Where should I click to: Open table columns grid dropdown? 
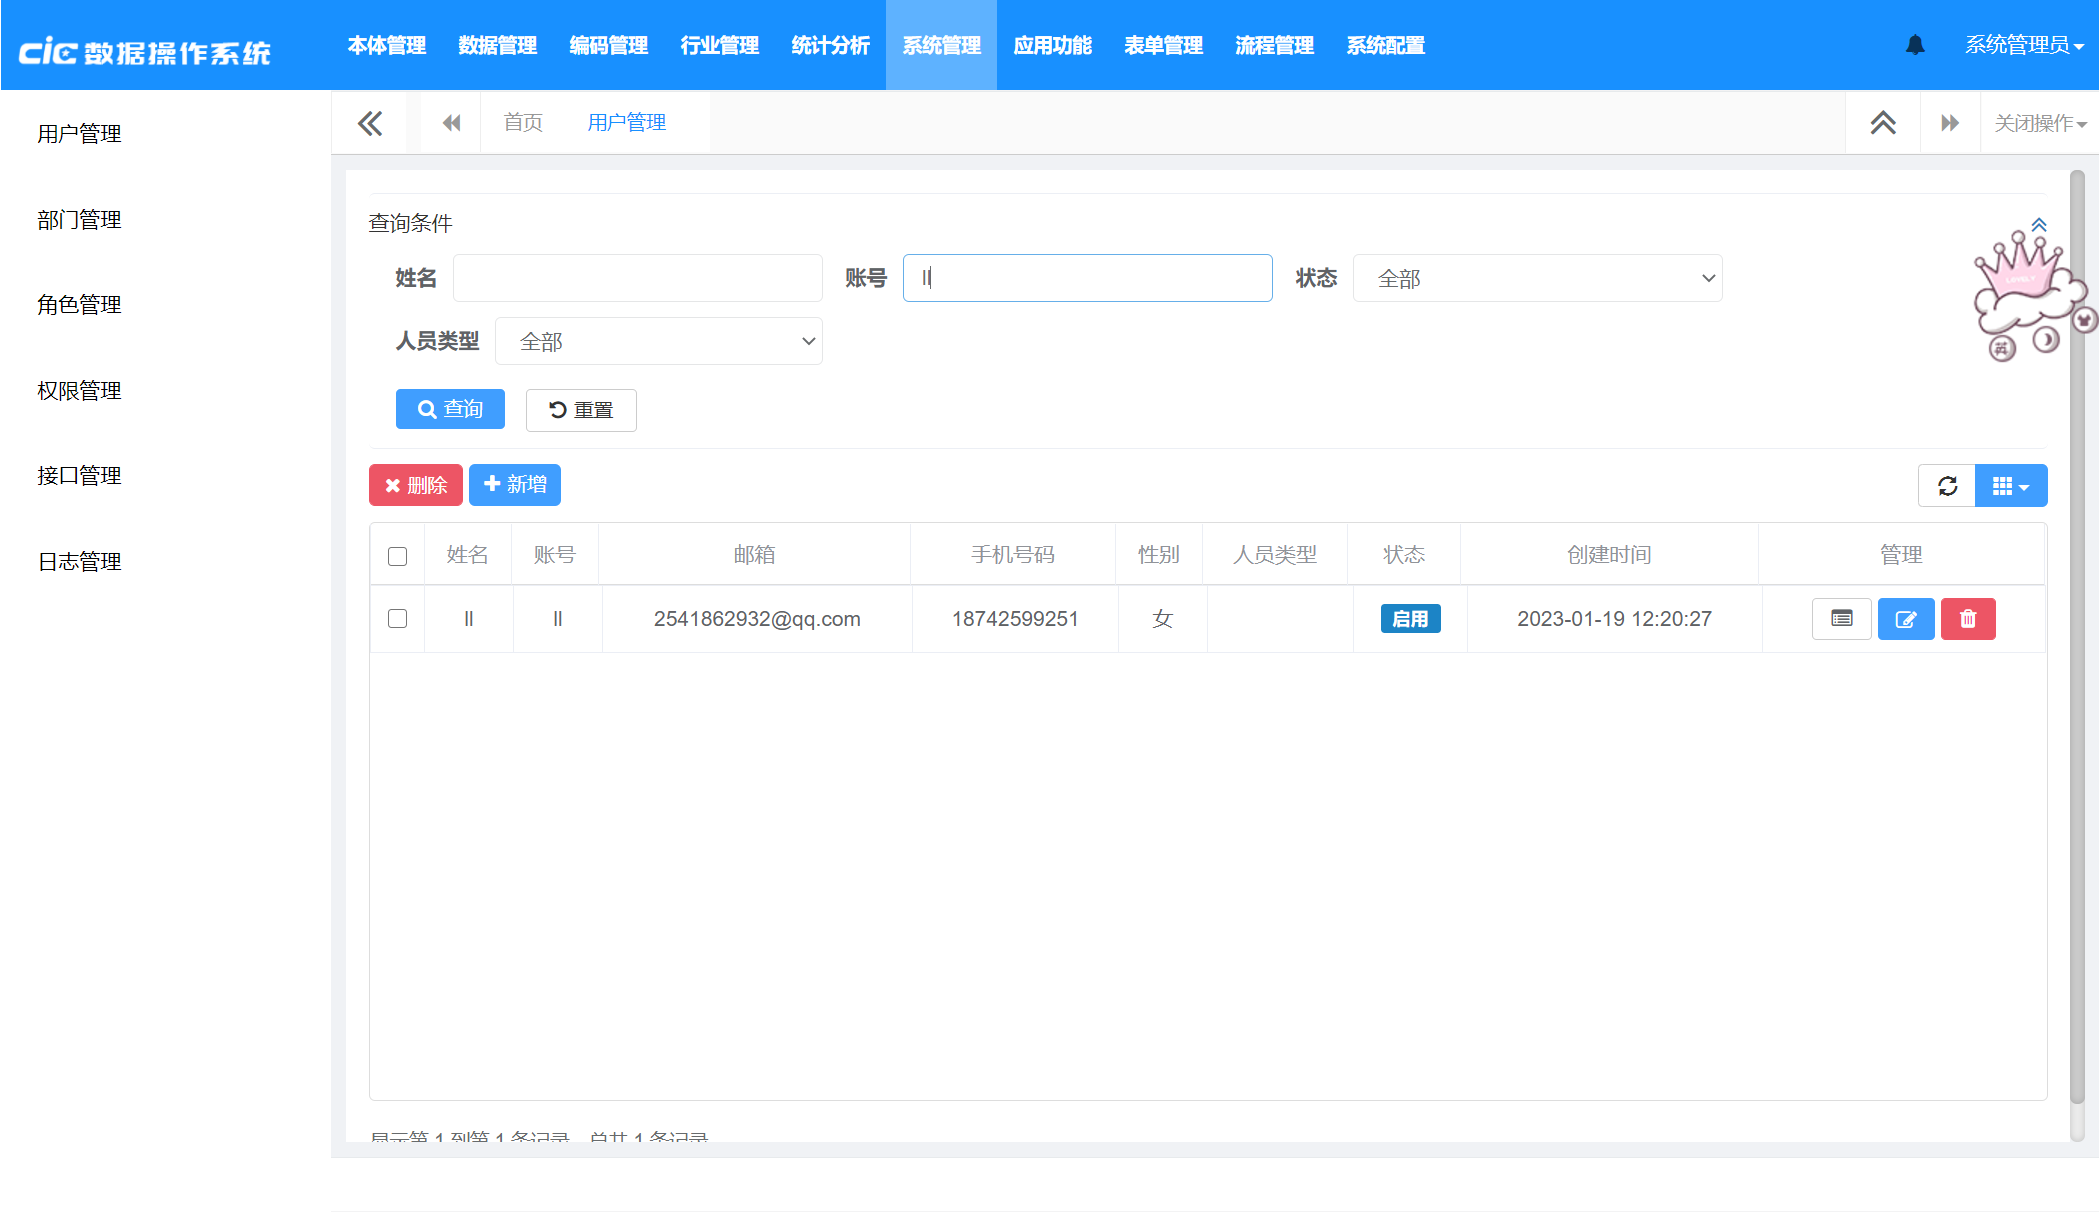pos(2010,486)
